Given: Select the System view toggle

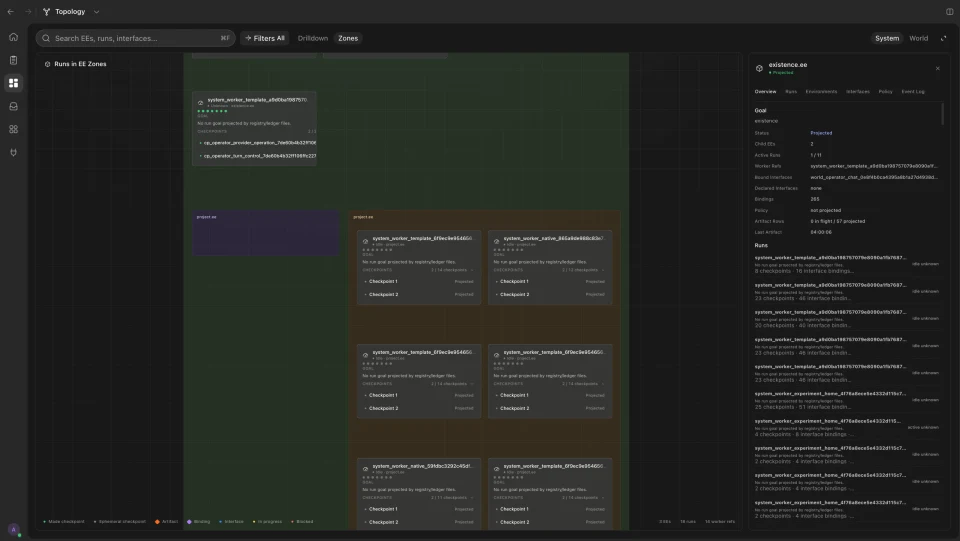Looking at the screenshot, I should coord(887,38).
